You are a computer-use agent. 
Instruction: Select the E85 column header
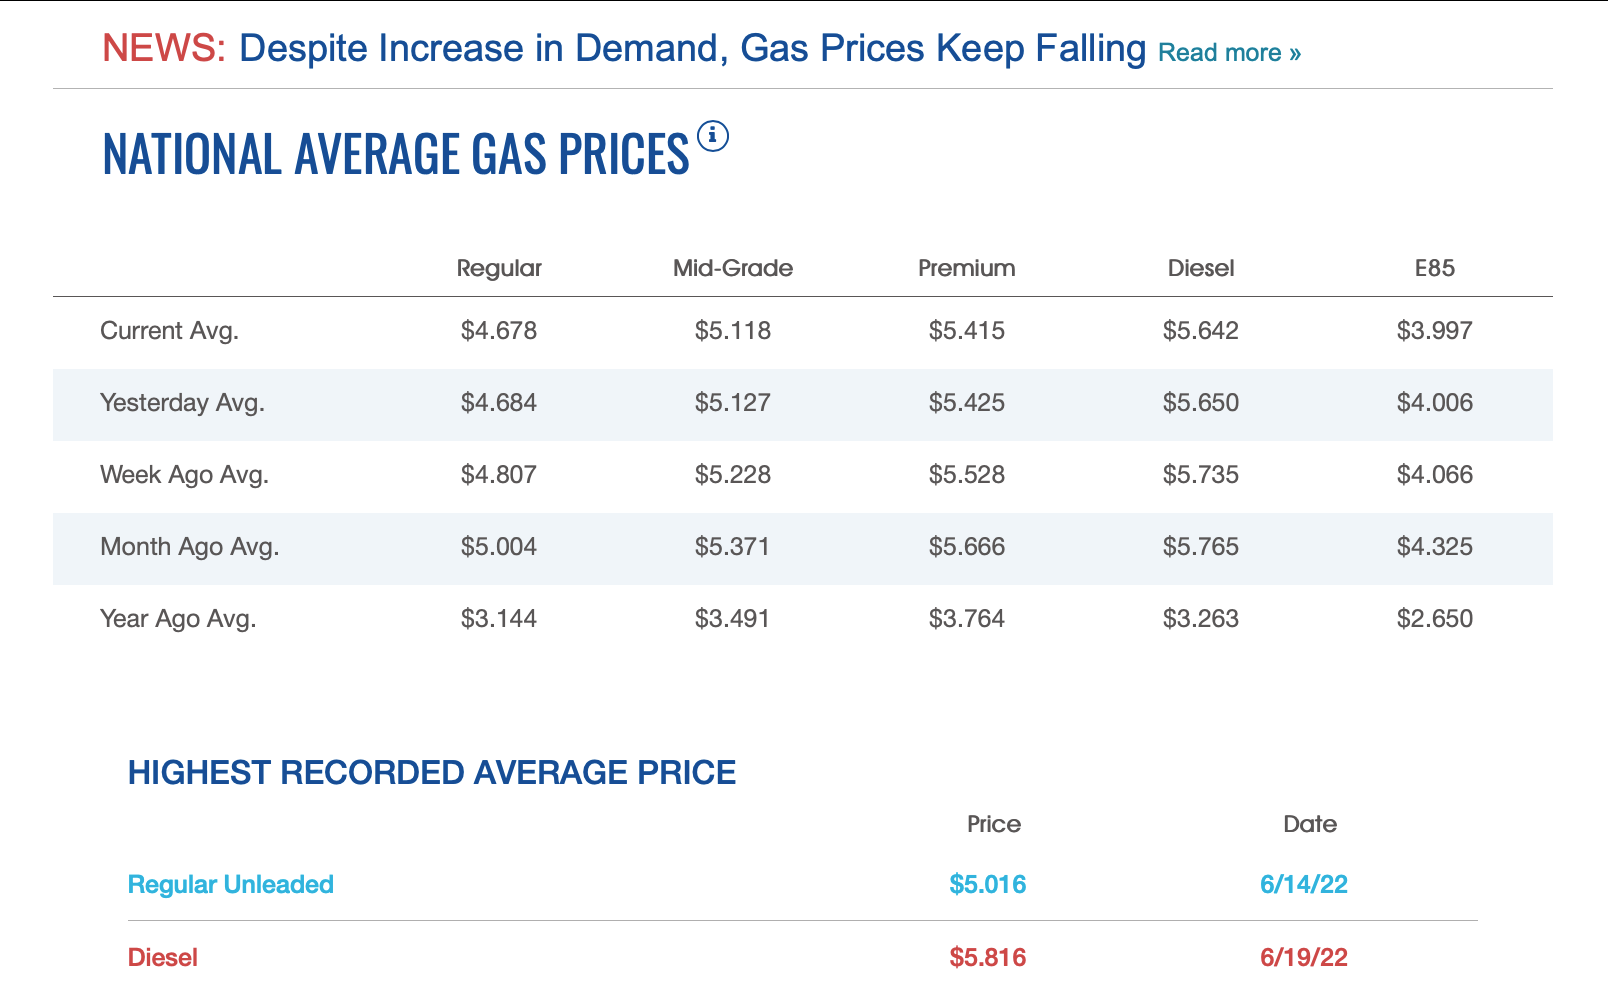(x=1434, y=268)
